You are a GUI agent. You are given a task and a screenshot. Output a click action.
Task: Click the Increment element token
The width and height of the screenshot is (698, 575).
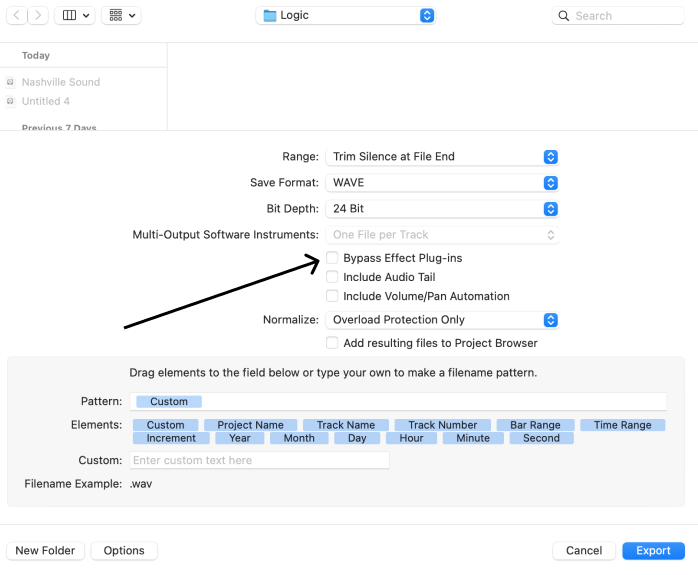(171, 438)
